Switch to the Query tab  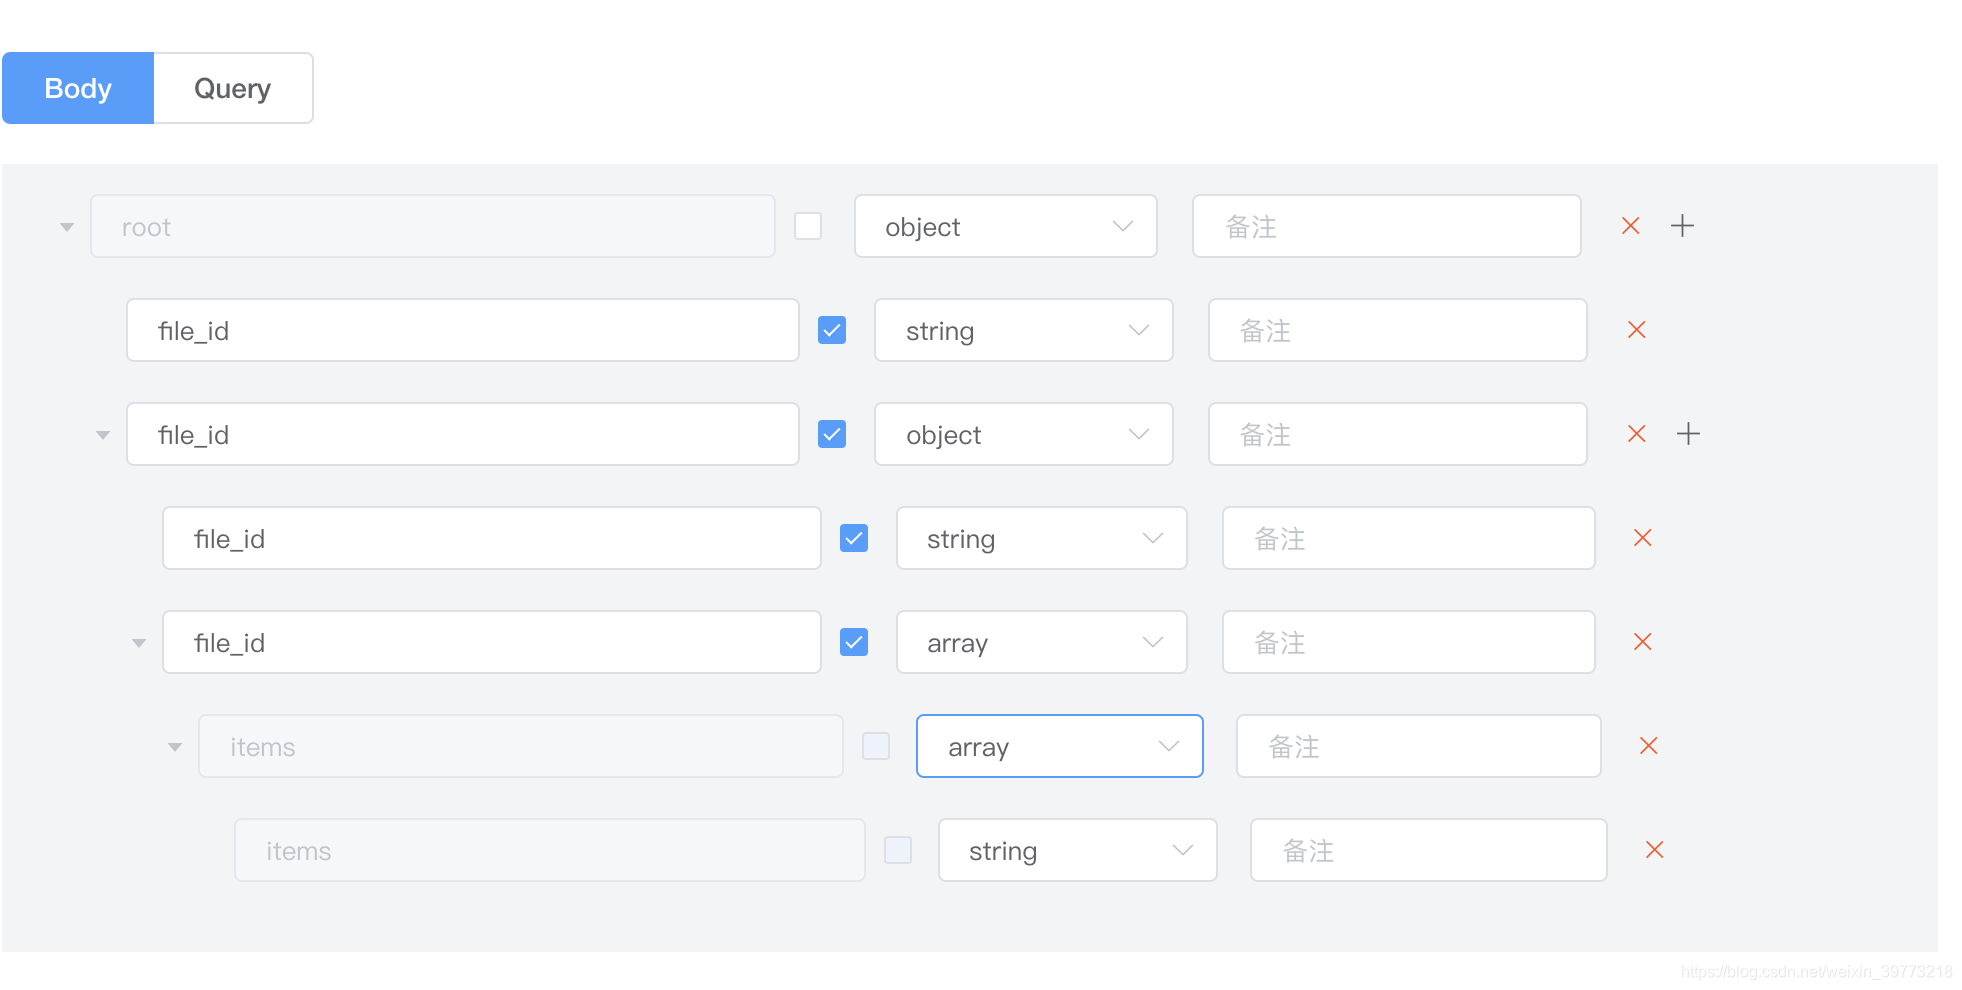(232, 88)
